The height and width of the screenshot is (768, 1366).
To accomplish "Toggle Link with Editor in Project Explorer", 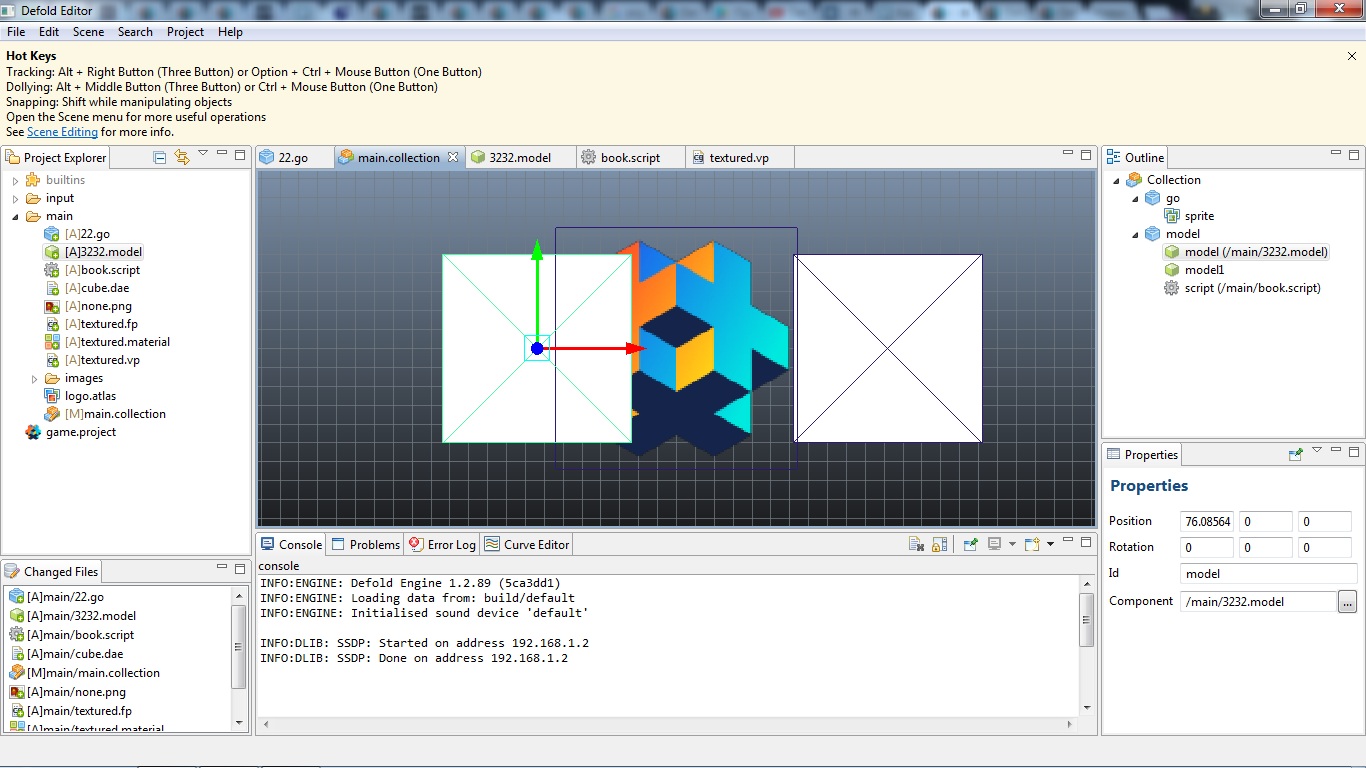I will [x=182, y=157].
